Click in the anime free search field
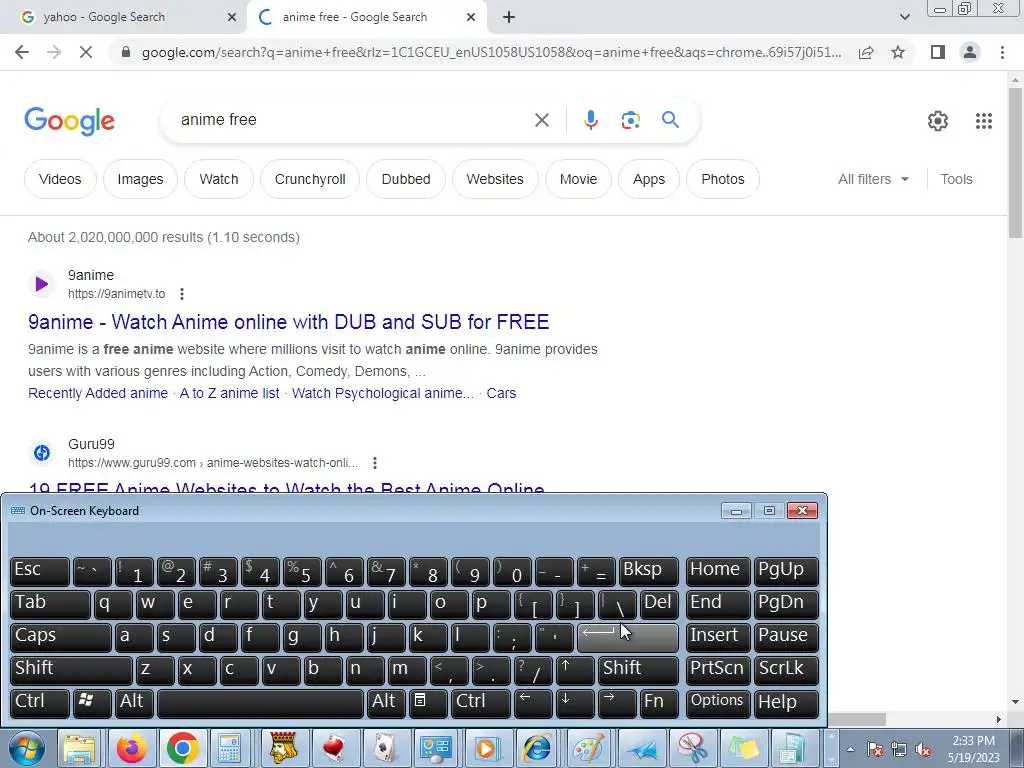1024x768 pixels. (353, 120)
